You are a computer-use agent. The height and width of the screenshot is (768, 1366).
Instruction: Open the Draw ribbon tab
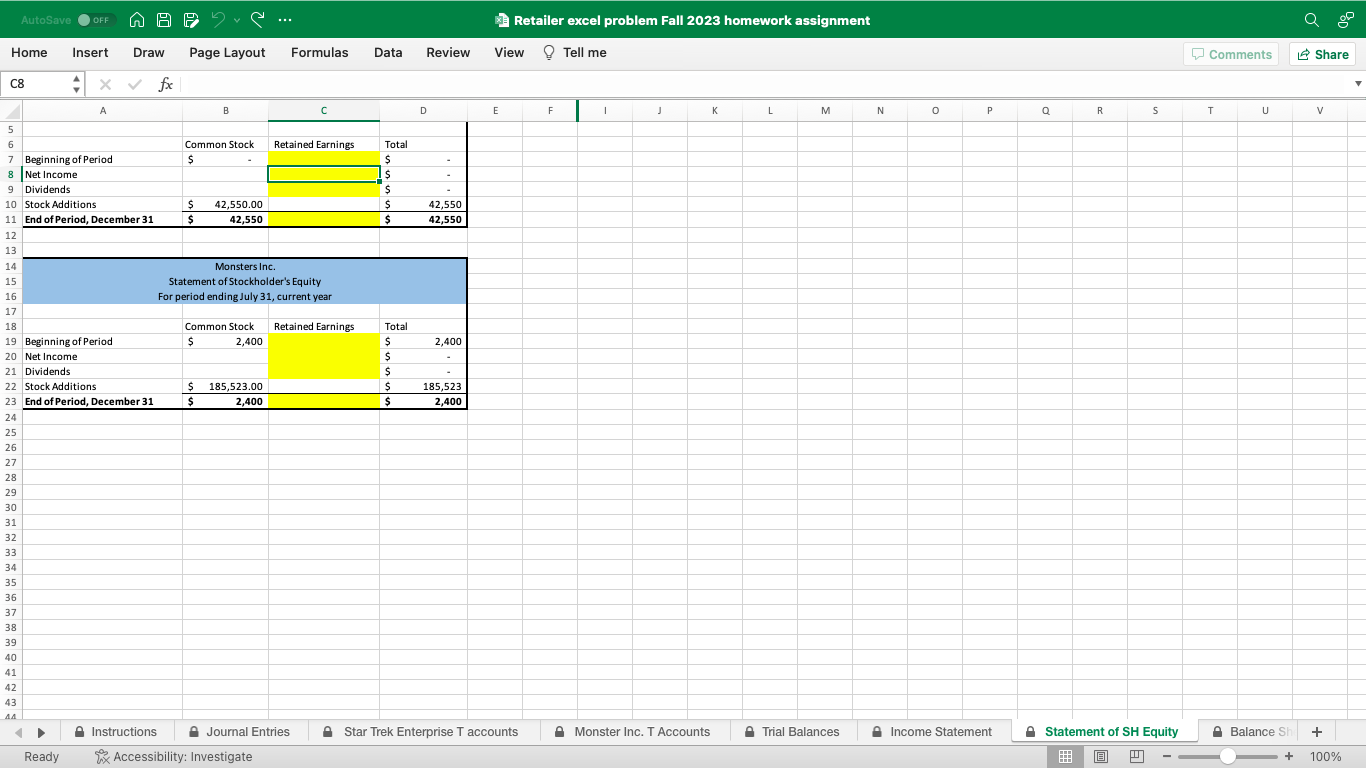click(x=149, y=53)
